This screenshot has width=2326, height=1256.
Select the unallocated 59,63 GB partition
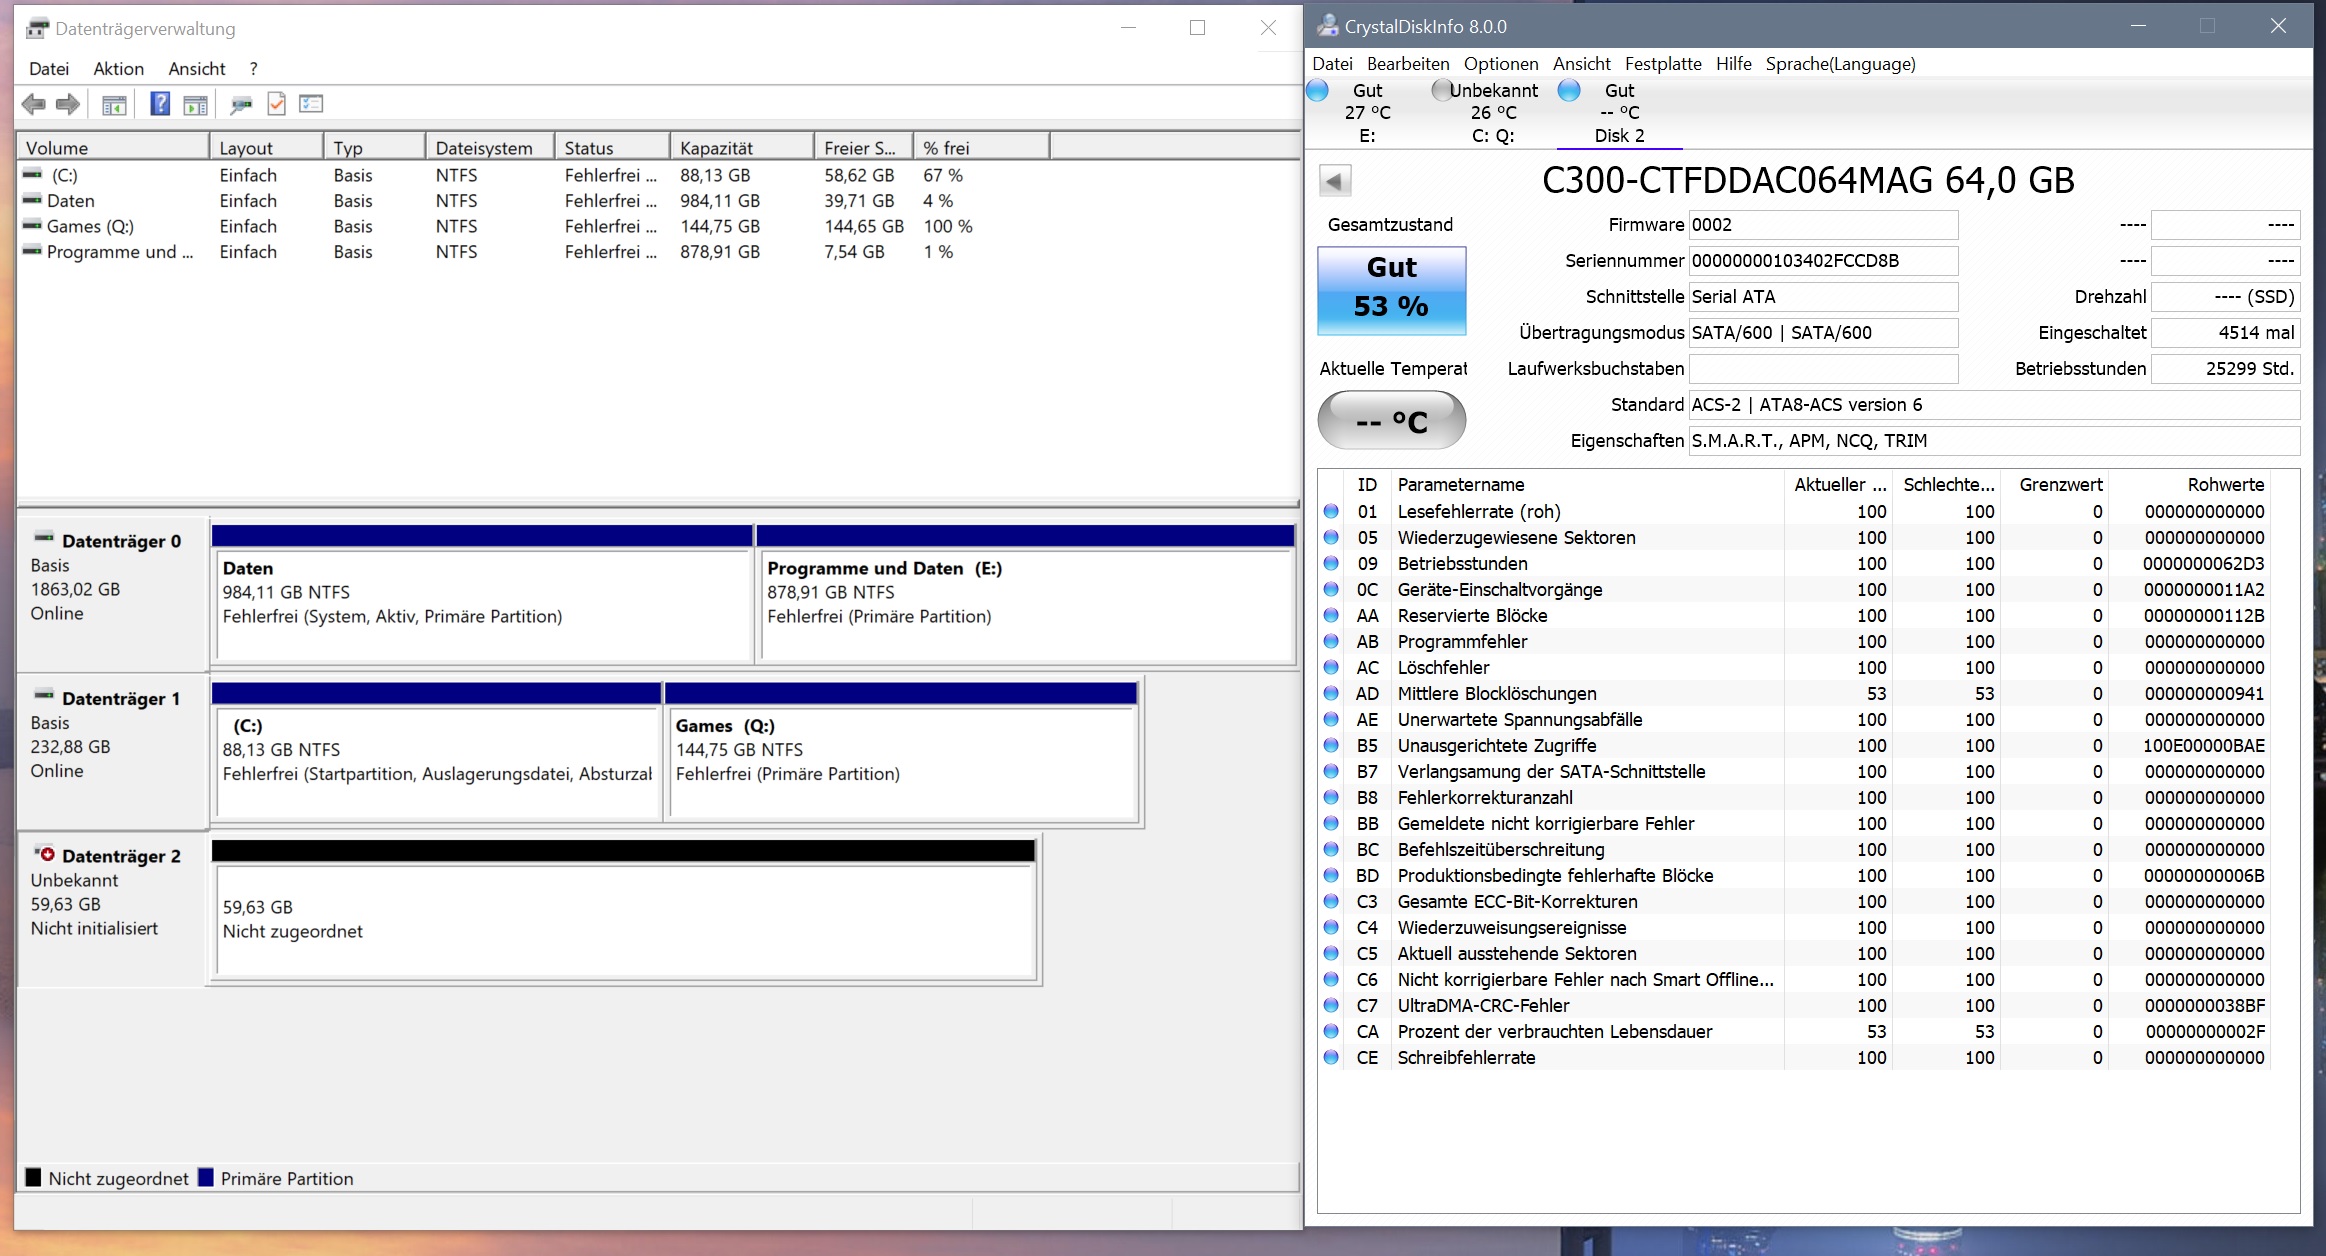click(624, 919)
